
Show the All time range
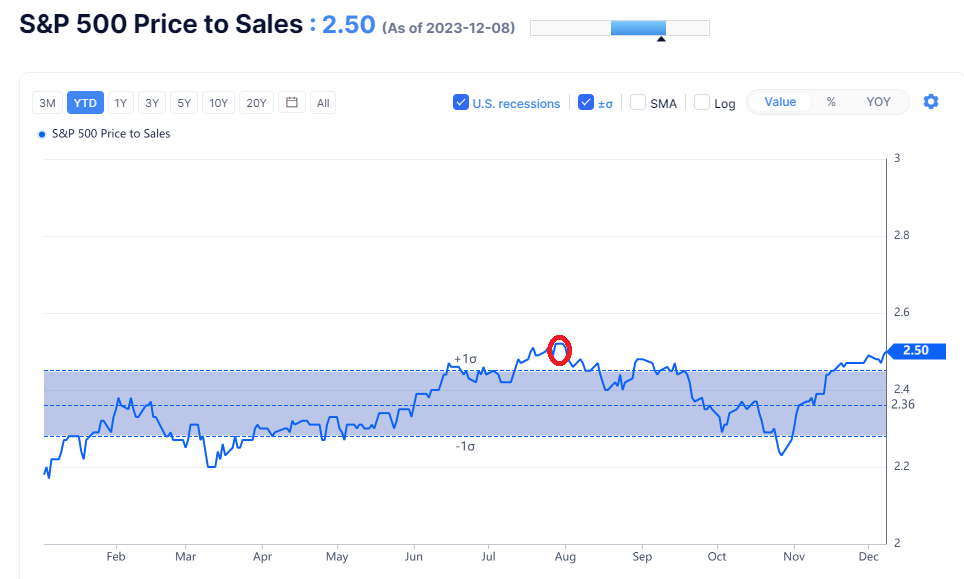coord(323,102)
